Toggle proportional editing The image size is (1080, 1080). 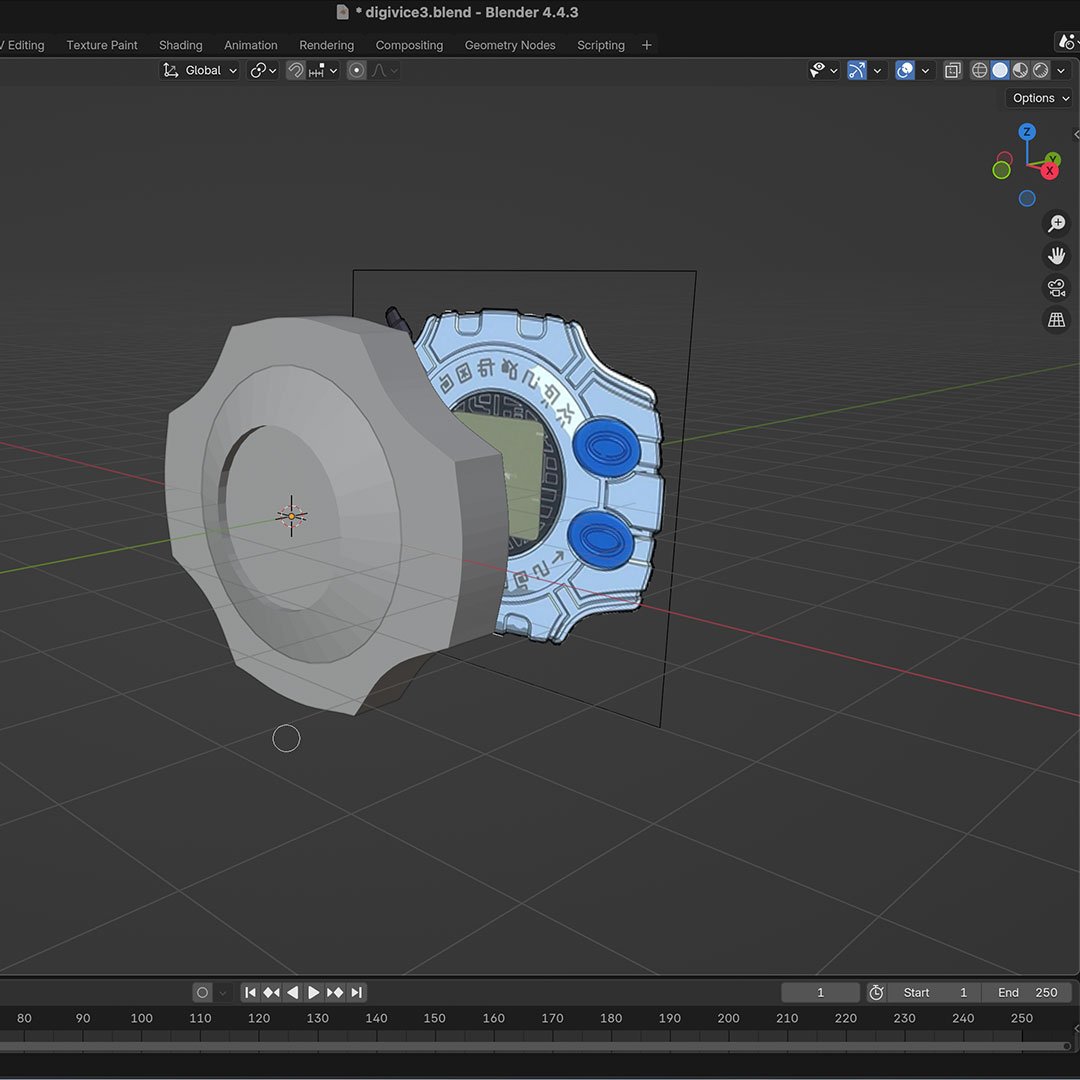coord(356,70)
